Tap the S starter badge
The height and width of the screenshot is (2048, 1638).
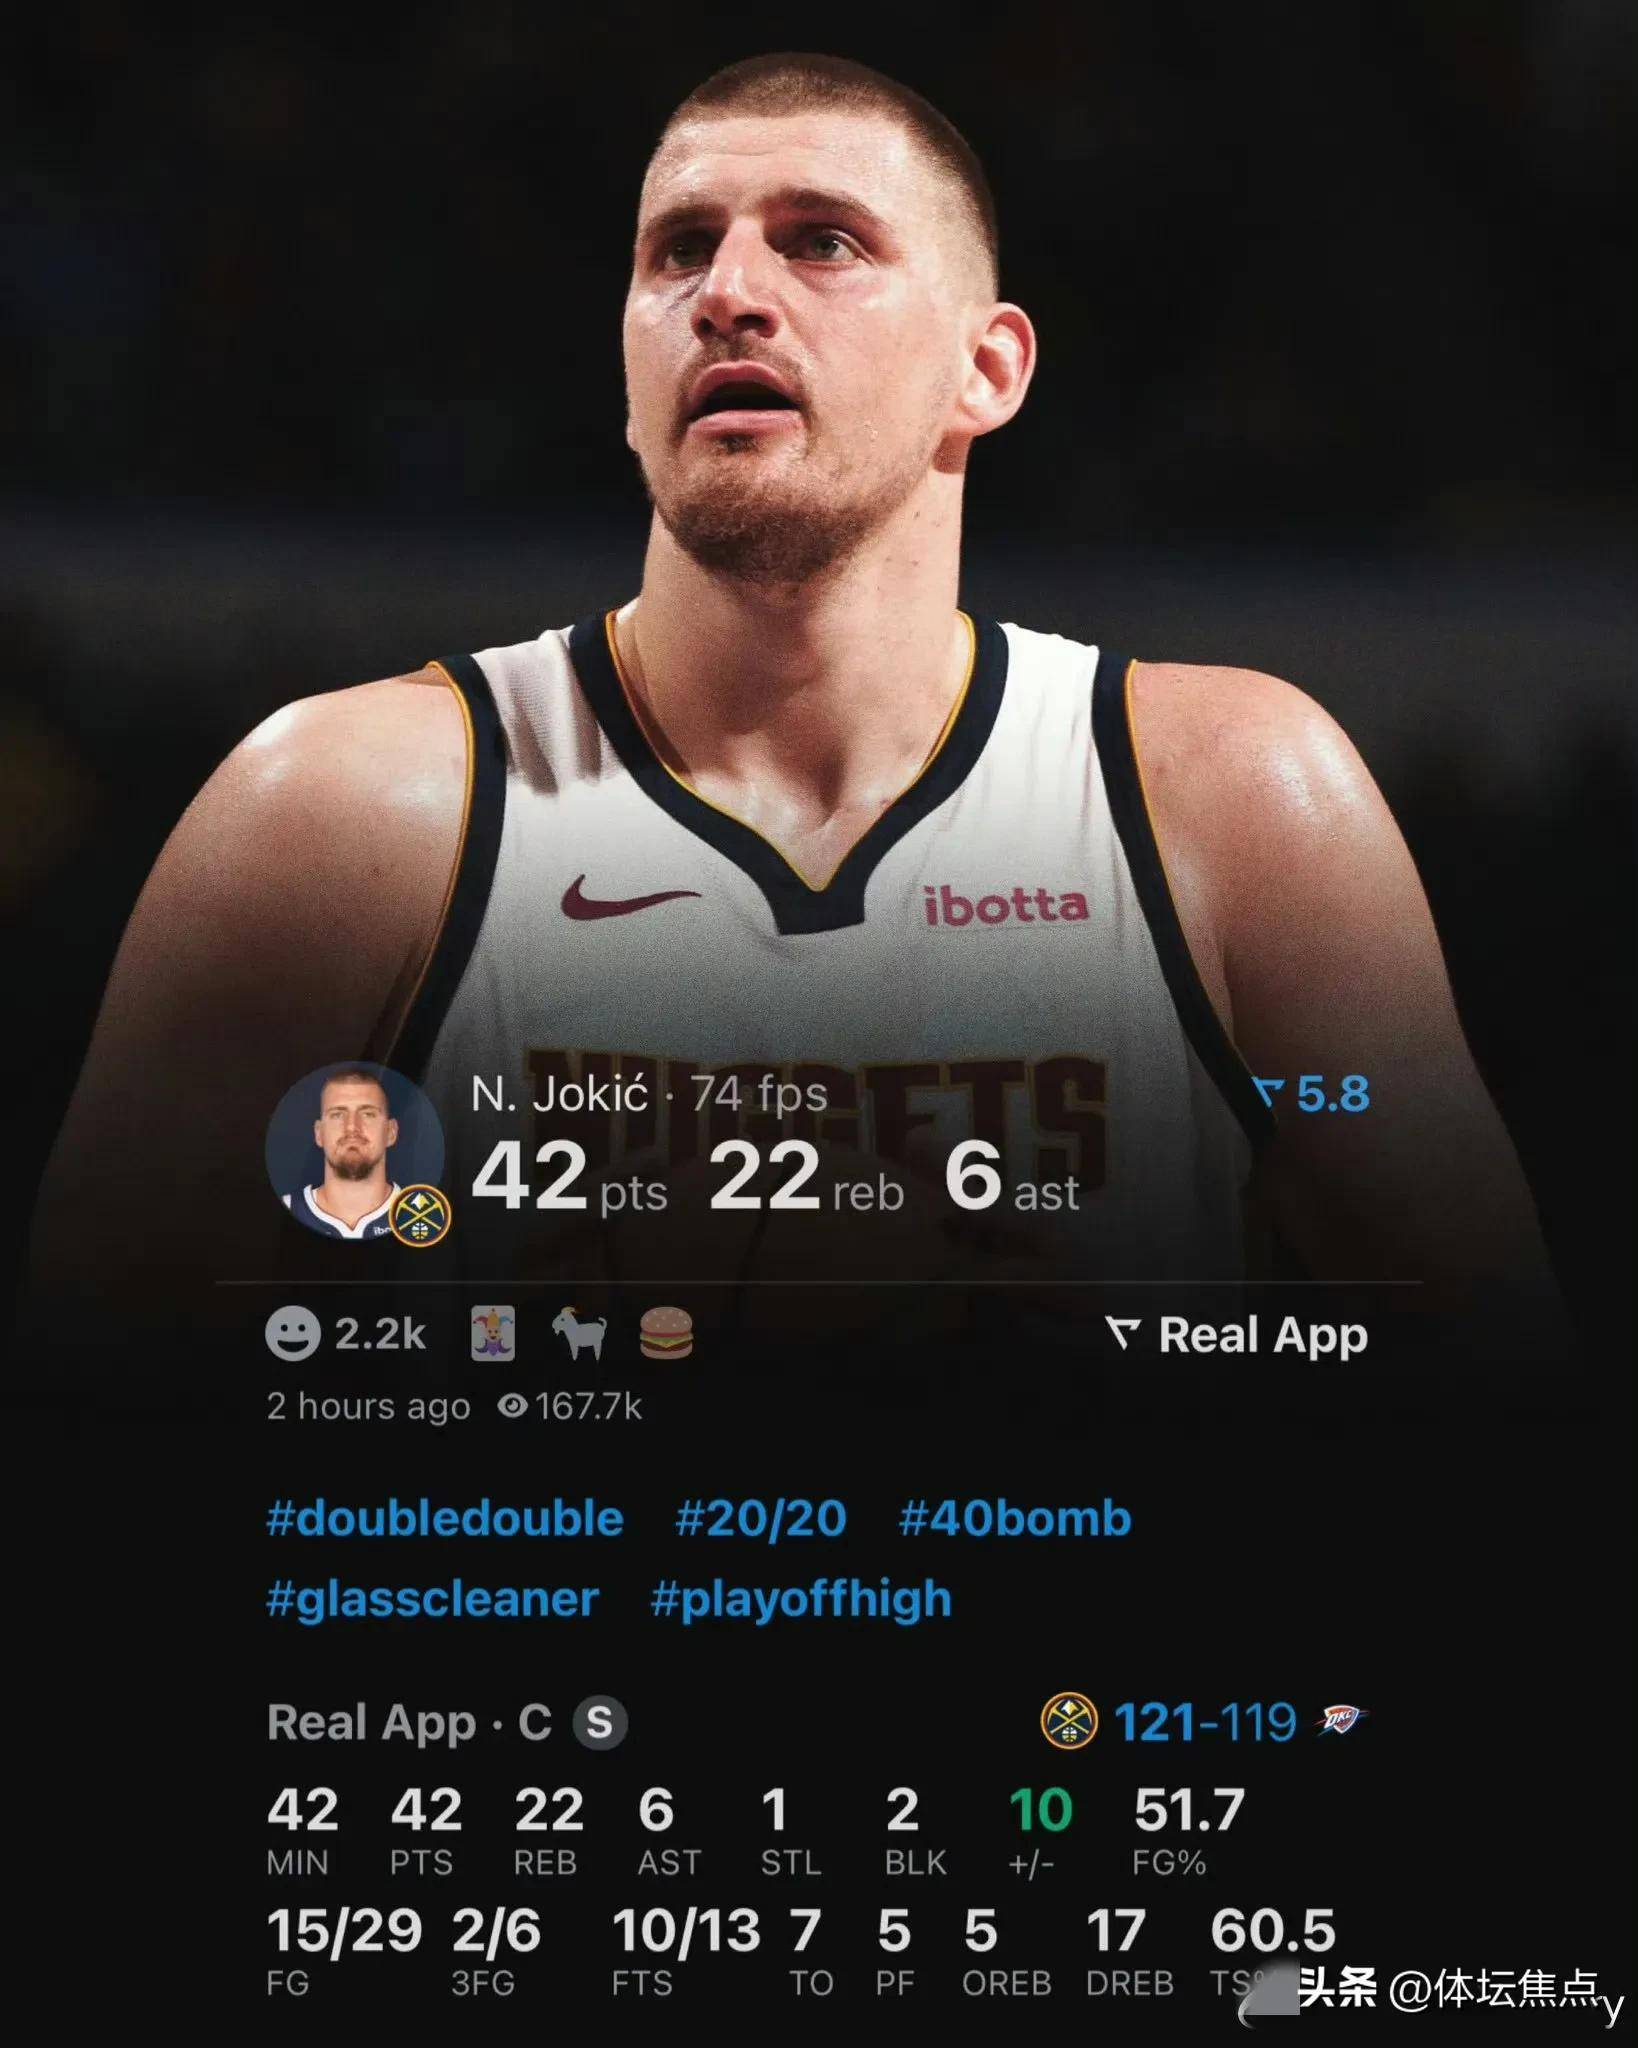600,1722
